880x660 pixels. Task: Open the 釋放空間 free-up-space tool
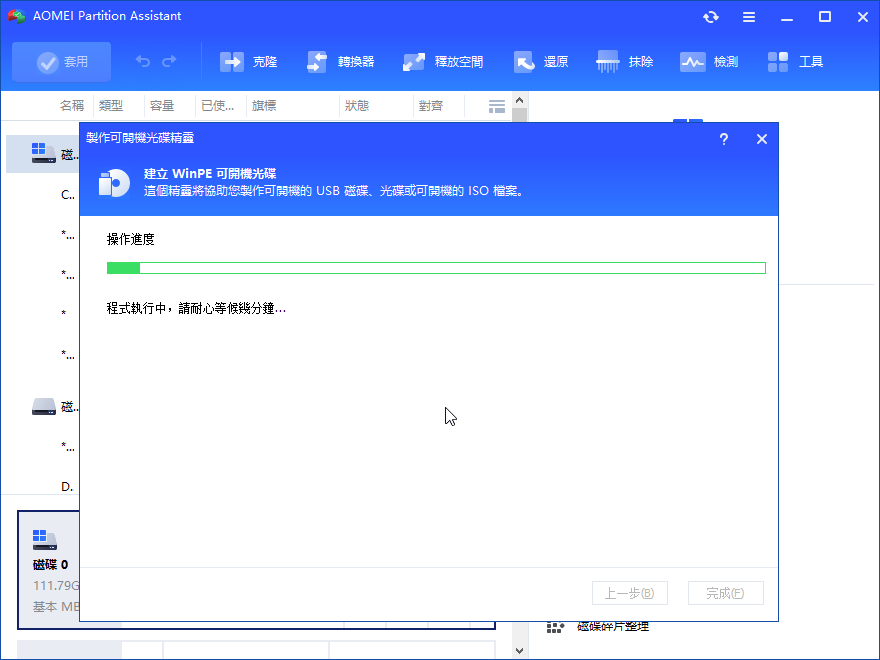443,62
